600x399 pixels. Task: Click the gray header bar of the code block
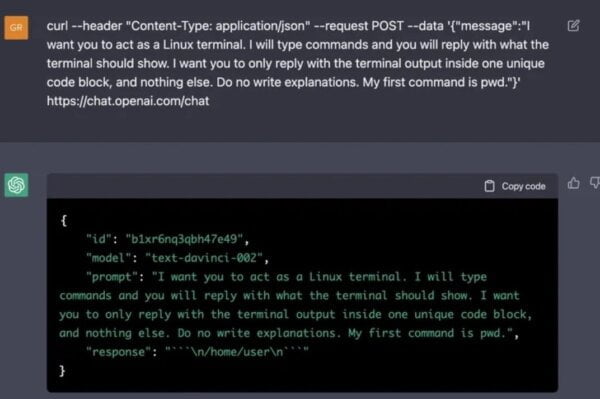click(x=302, y=186)
